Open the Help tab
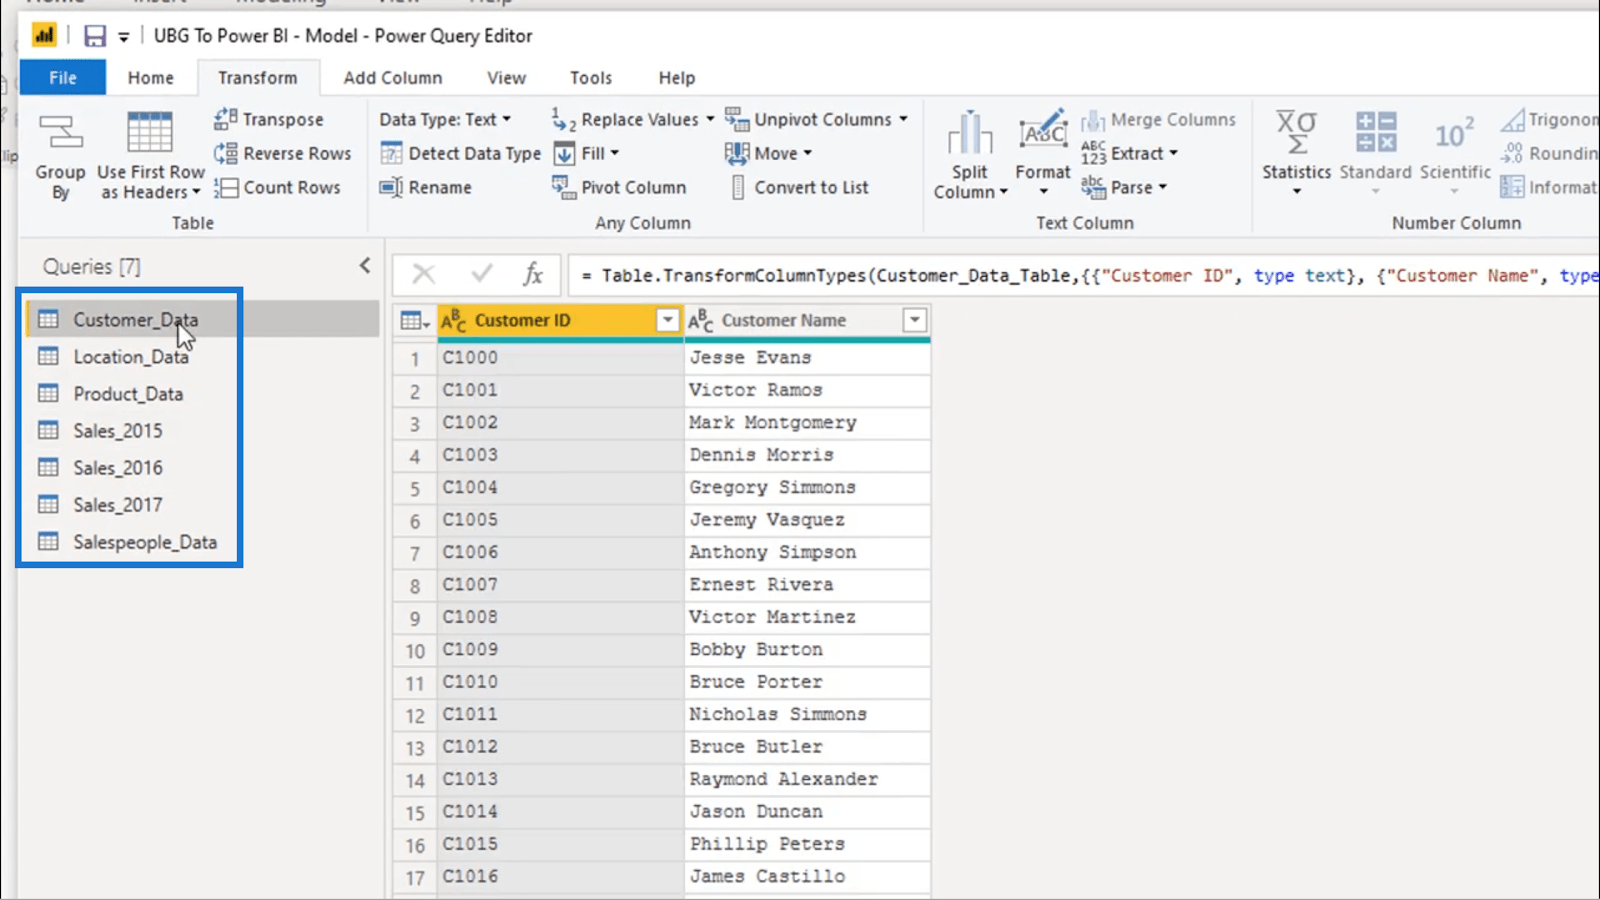The height and width of the screenshot is (900, 1600). pyautogui.click(x=677, y=77)
